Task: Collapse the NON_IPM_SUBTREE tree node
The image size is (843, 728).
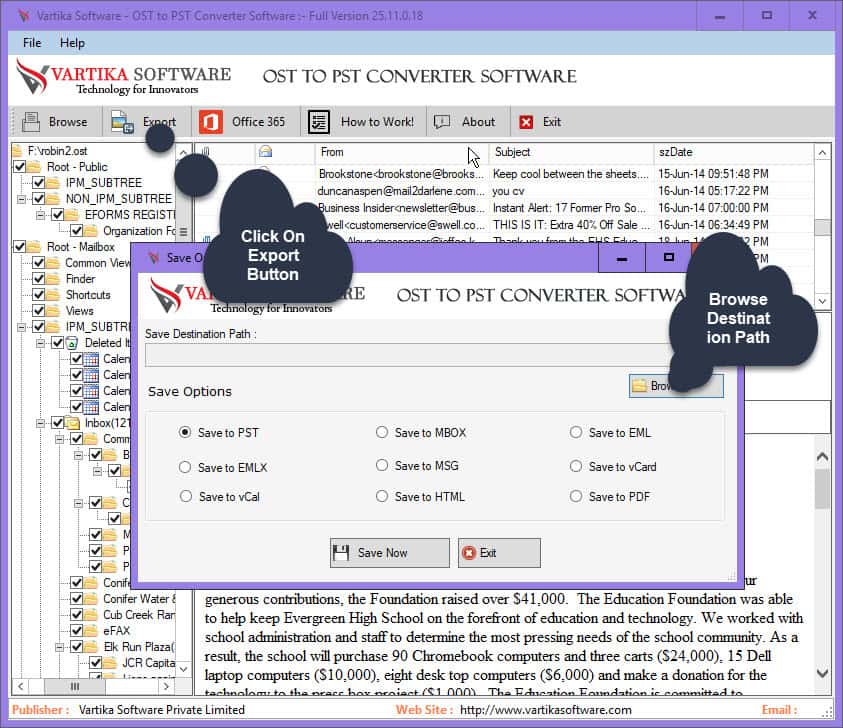Action: pyautogui.click(x=22, y=199)
